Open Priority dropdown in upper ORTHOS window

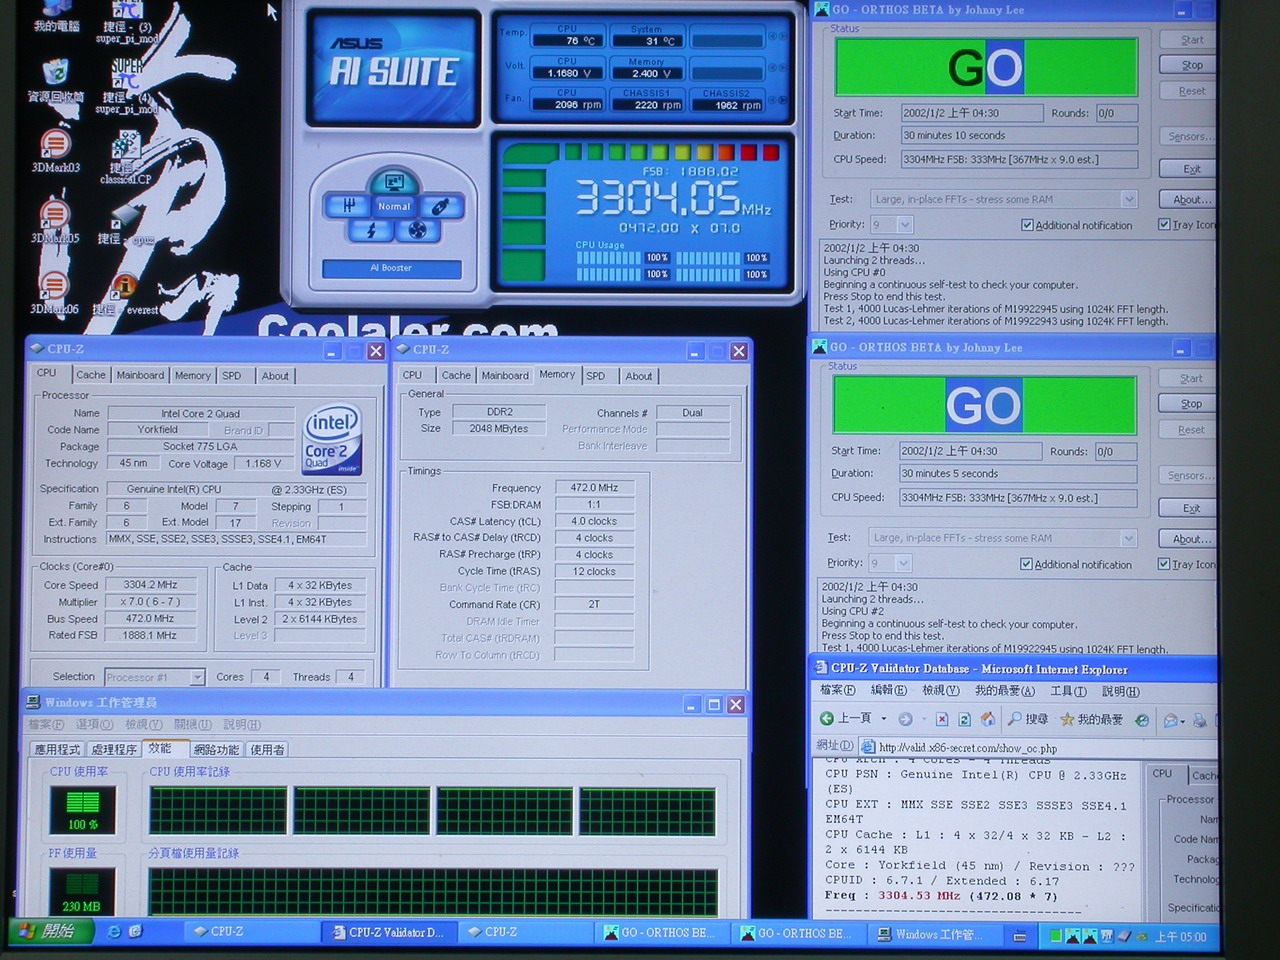tap(905, 224)
